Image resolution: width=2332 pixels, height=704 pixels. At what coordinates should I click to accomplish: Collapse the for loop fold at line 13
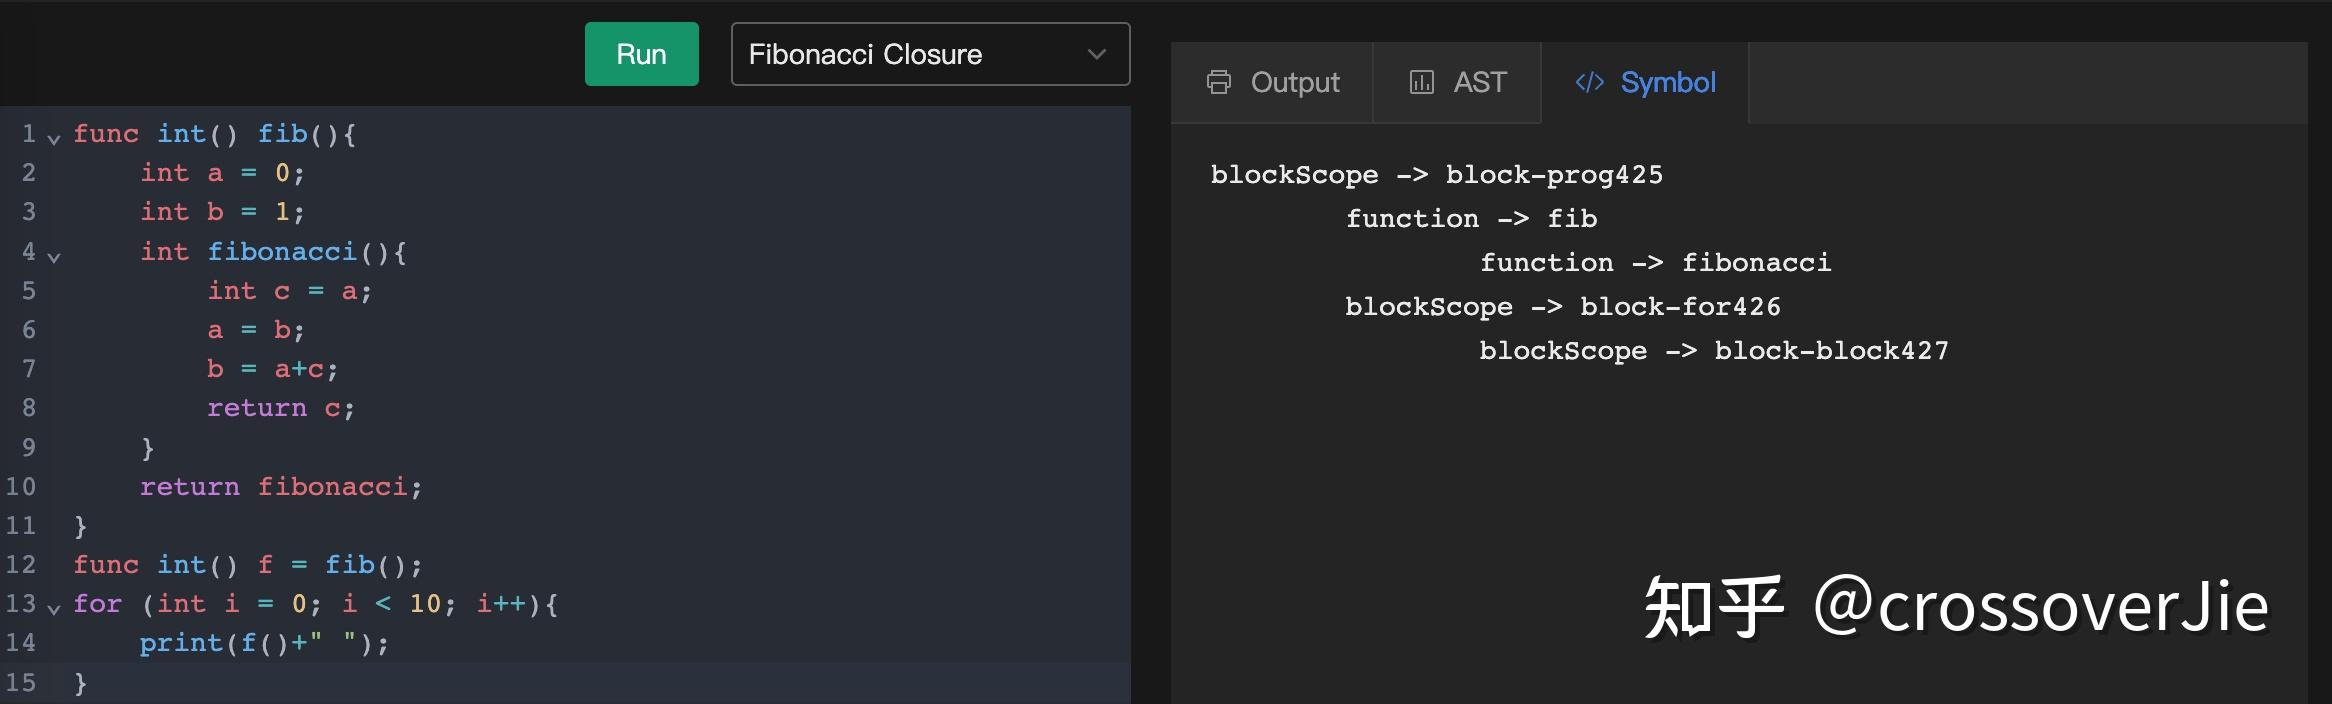pos(54,608)
